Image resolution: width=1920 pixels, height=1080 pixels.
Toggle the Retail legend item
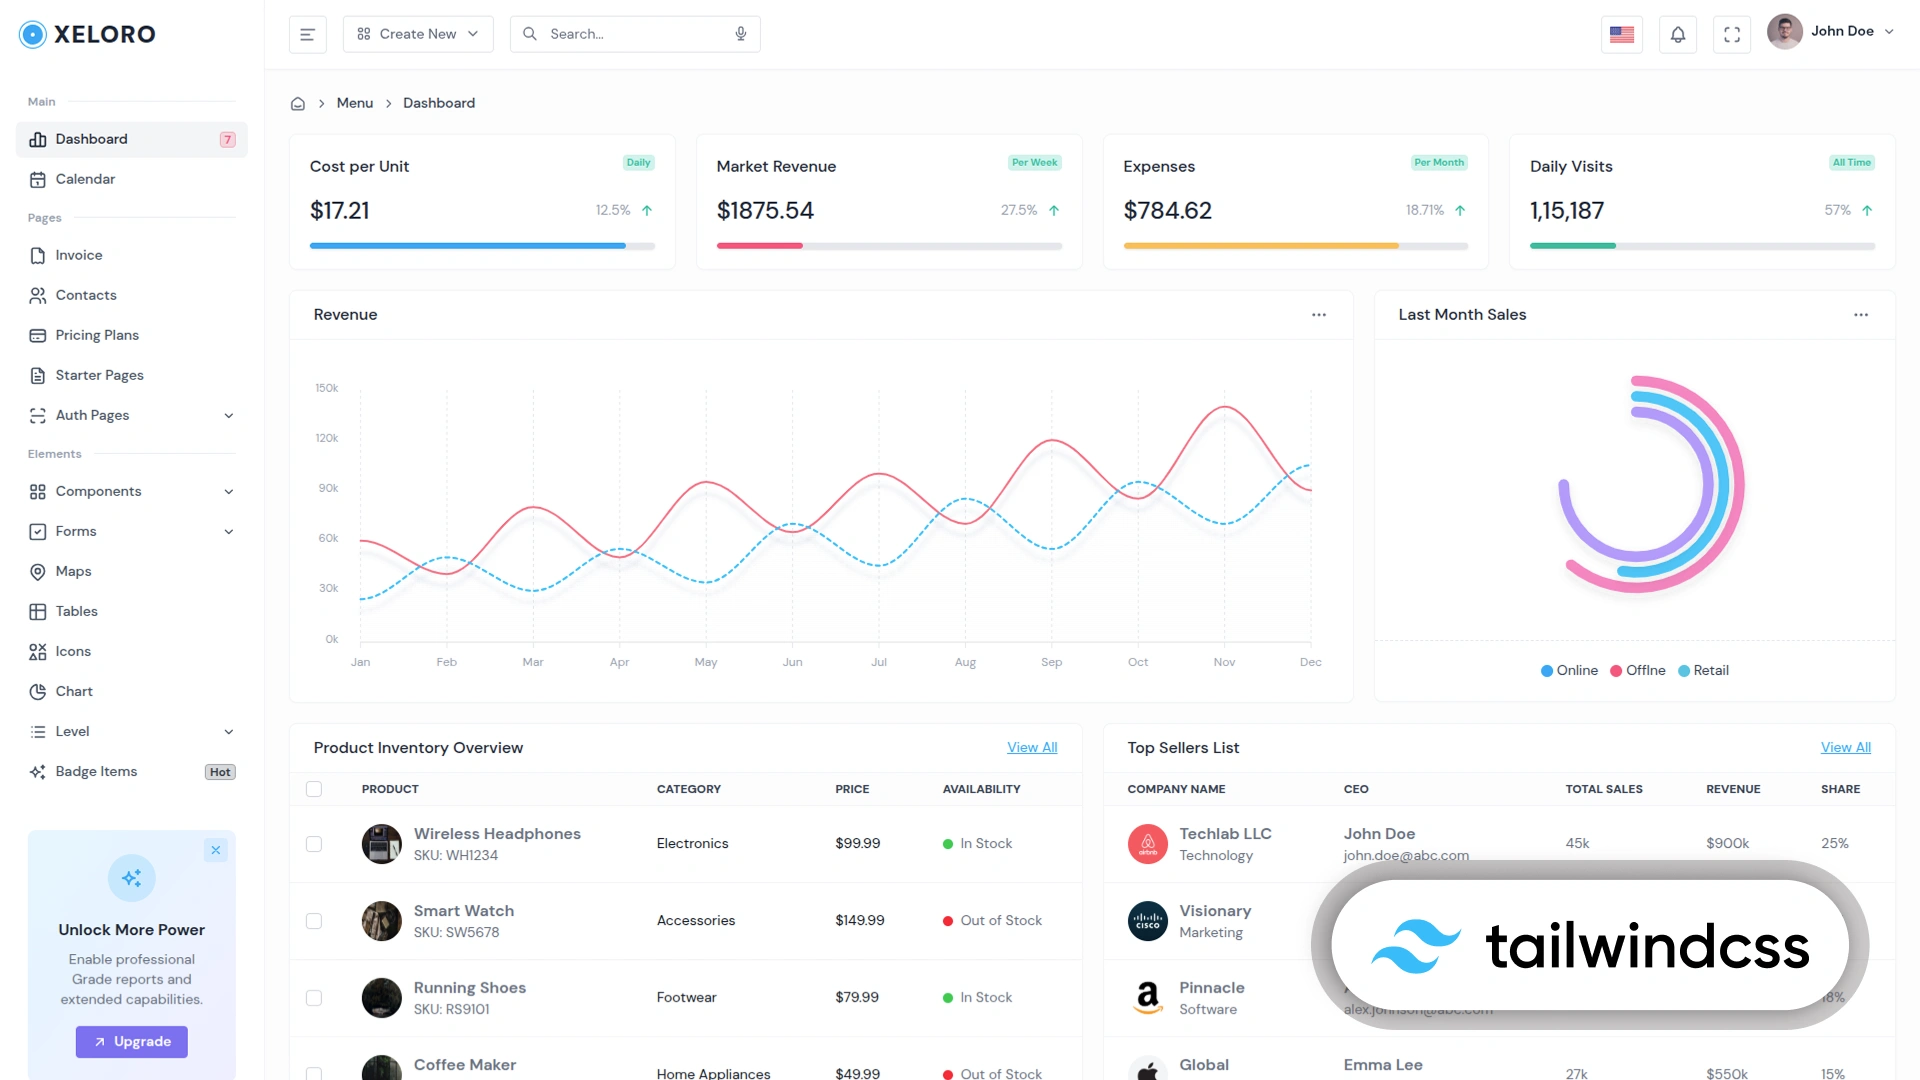1703,670
